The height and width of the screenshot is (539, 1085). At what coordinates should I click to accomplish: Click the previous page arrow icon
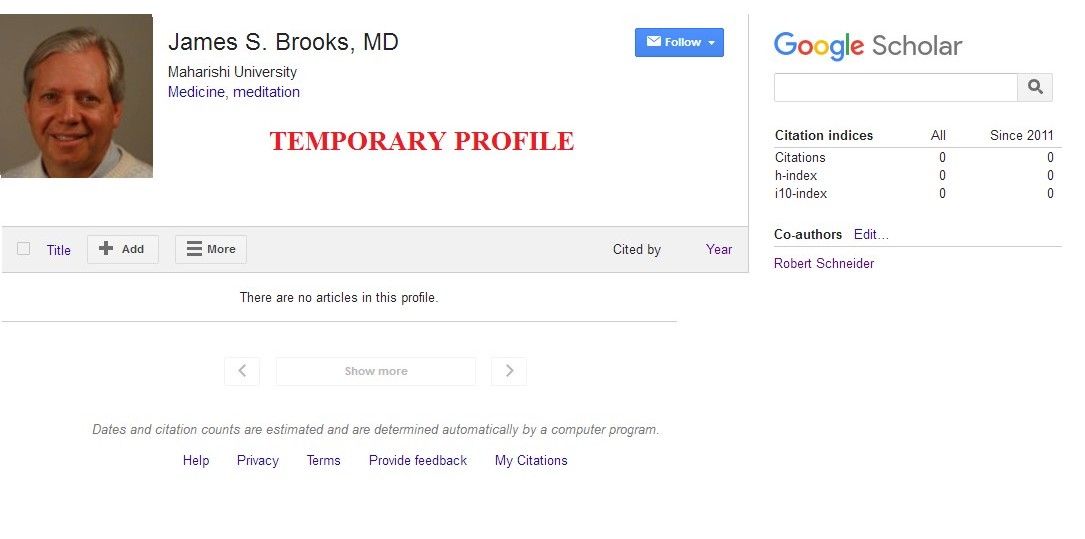(242, 371)
